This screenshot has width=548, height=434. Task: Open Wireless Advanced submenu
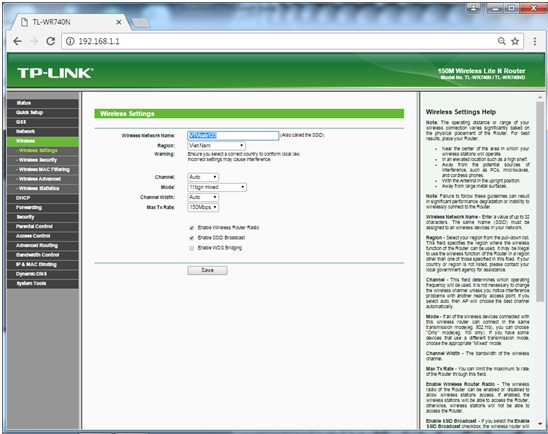[x=43, y=179]
